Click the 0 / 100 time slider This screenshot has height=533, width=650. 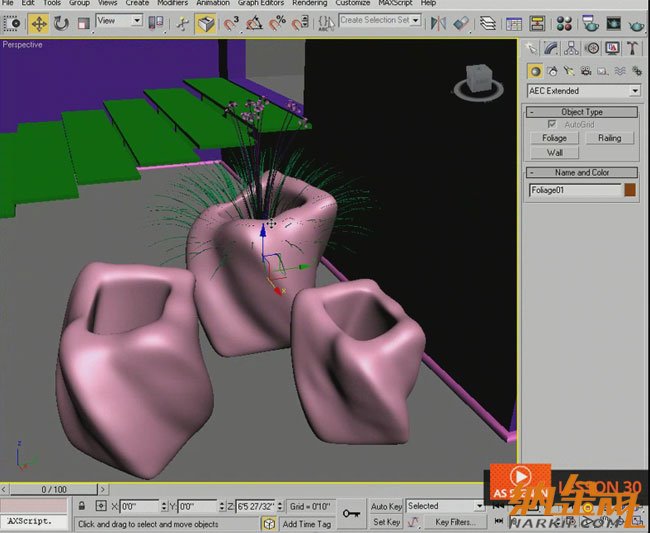click(x=54, y=489)
